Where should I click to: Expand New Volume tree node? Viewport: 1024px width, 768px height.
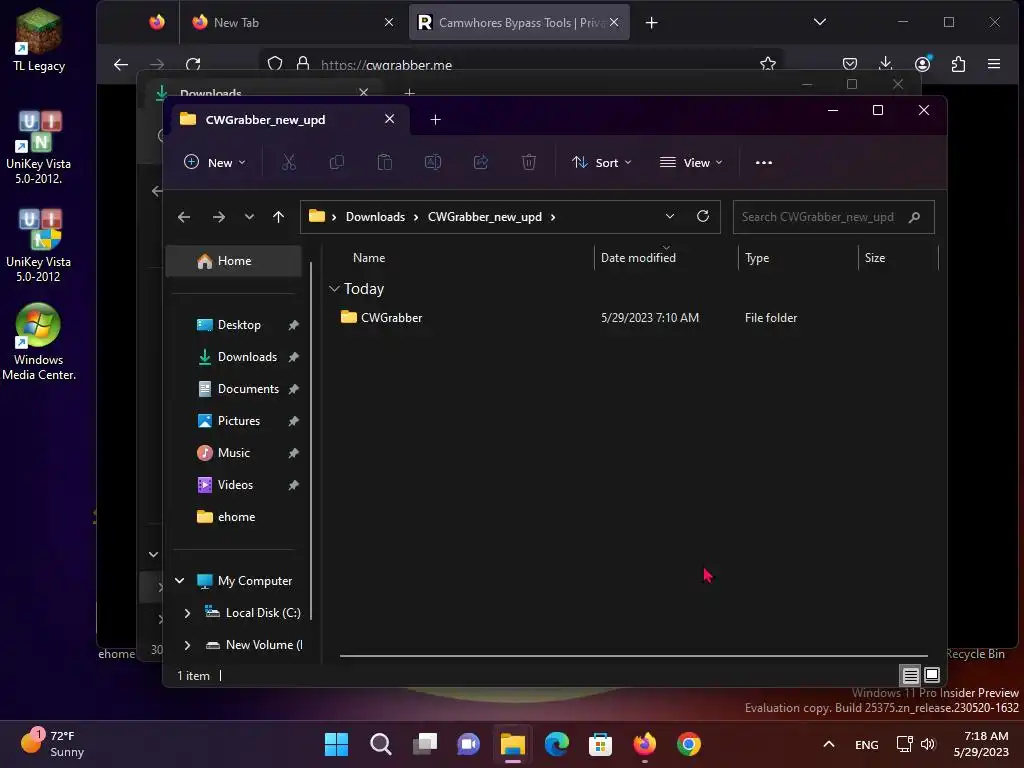[x=187, y=645]
